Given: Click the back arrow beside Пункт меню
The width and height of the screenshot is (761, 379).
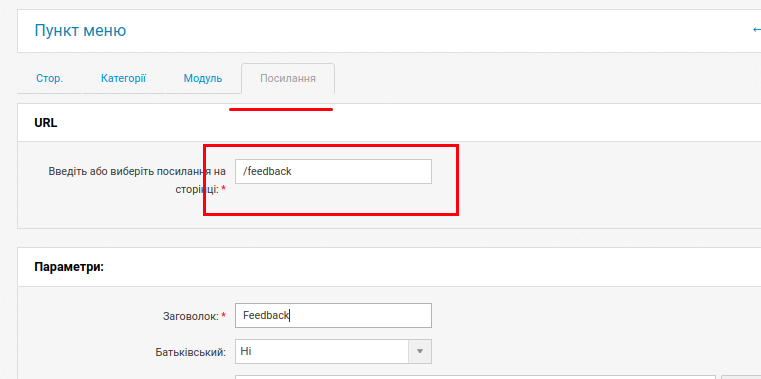Looking at the screenshot, I should (x=756, y=30).
